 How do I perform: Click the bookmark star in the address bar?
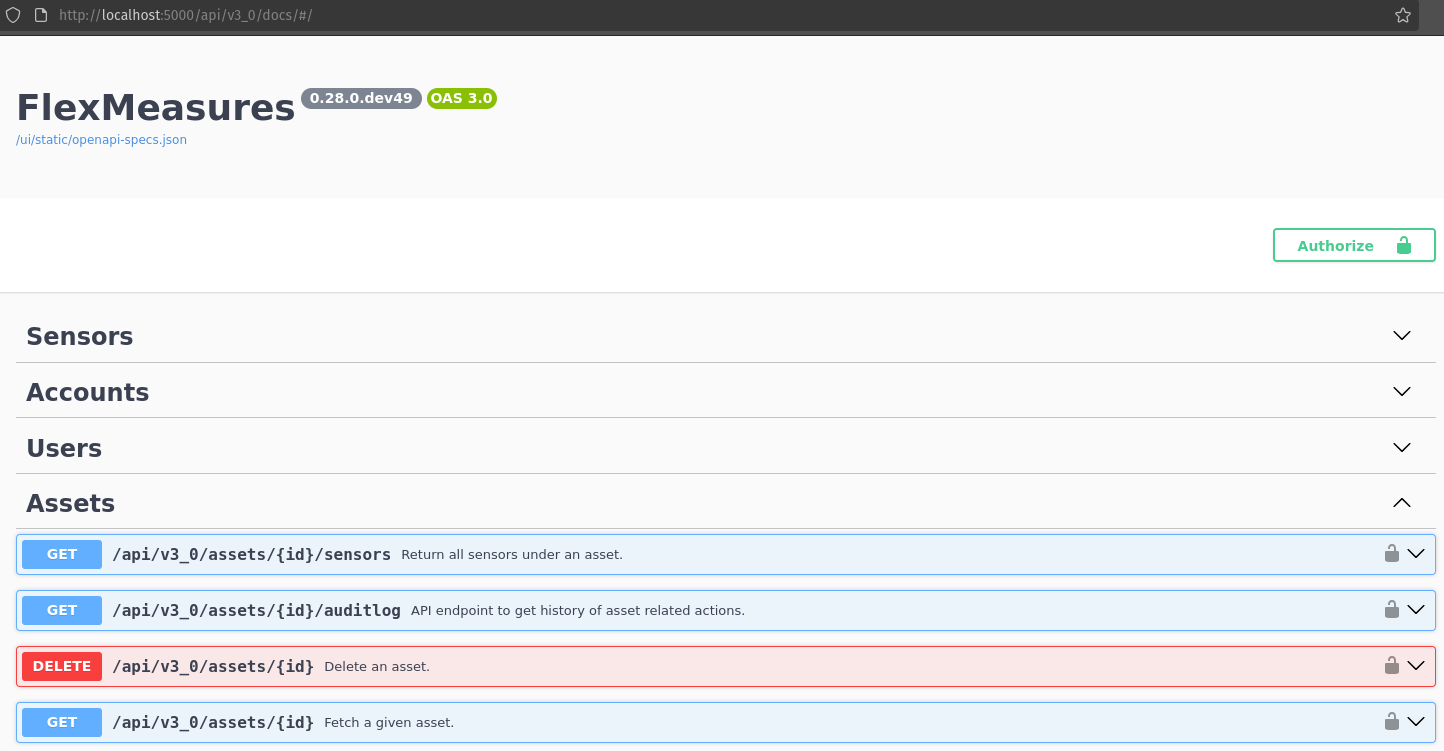click(x=1402, y=15)
